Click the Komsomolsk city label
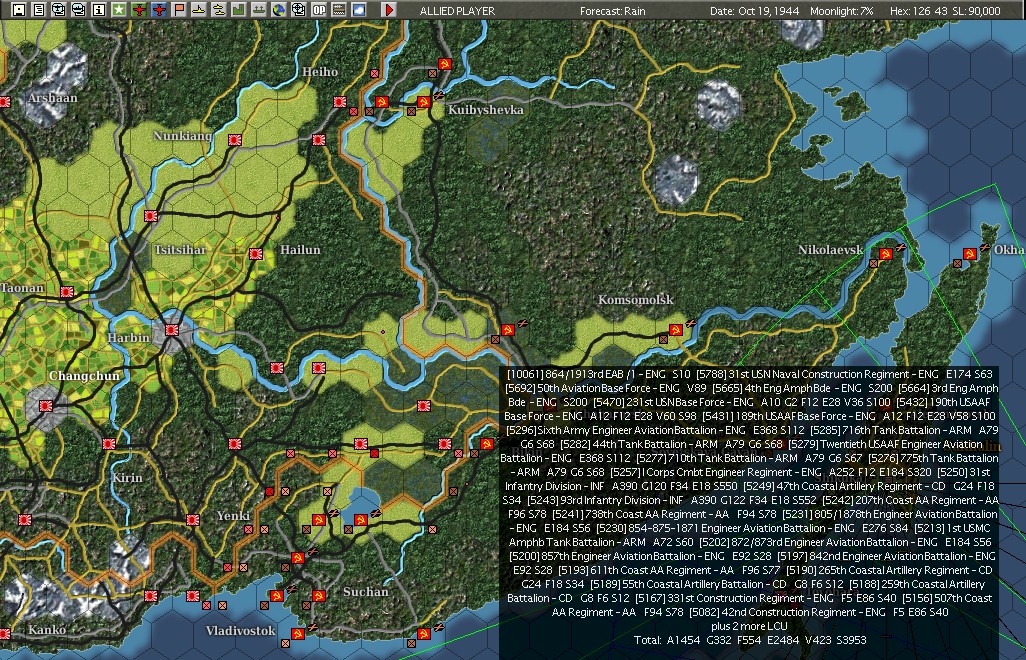Image resolution: width=1026 pixels, height=660 pixels. (x=635, y=300)
